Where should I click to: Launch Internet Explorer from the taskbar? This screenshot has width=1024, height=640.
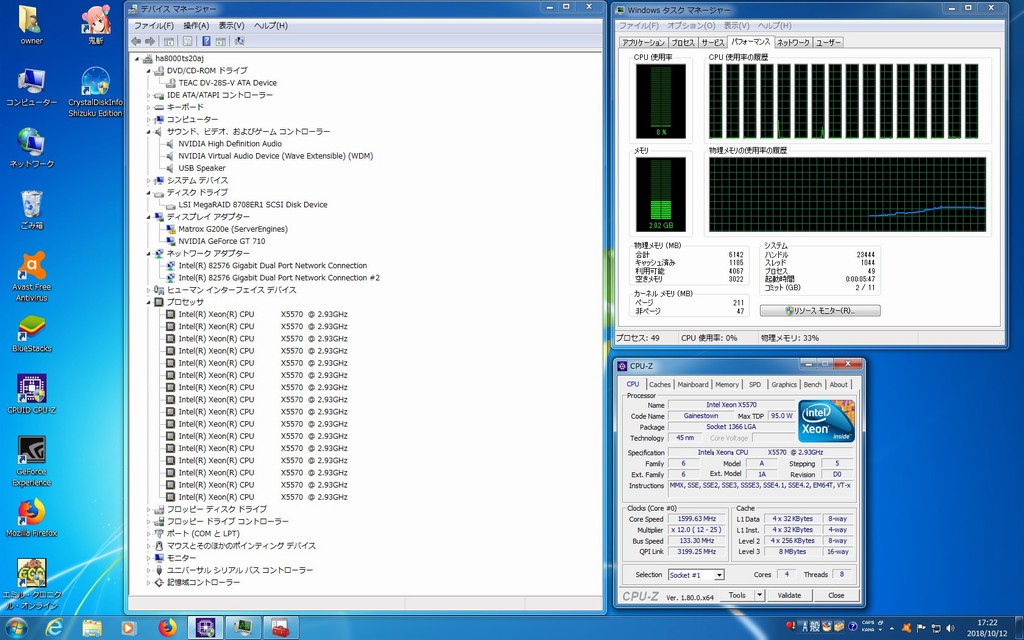pyautogui.click(x=54, y=628)
